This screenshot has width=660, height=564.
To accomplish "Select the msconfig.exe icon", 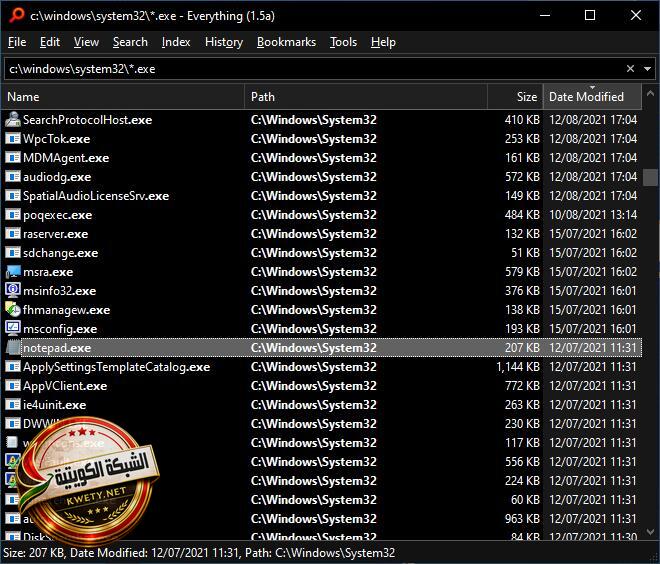I will 13,329.
